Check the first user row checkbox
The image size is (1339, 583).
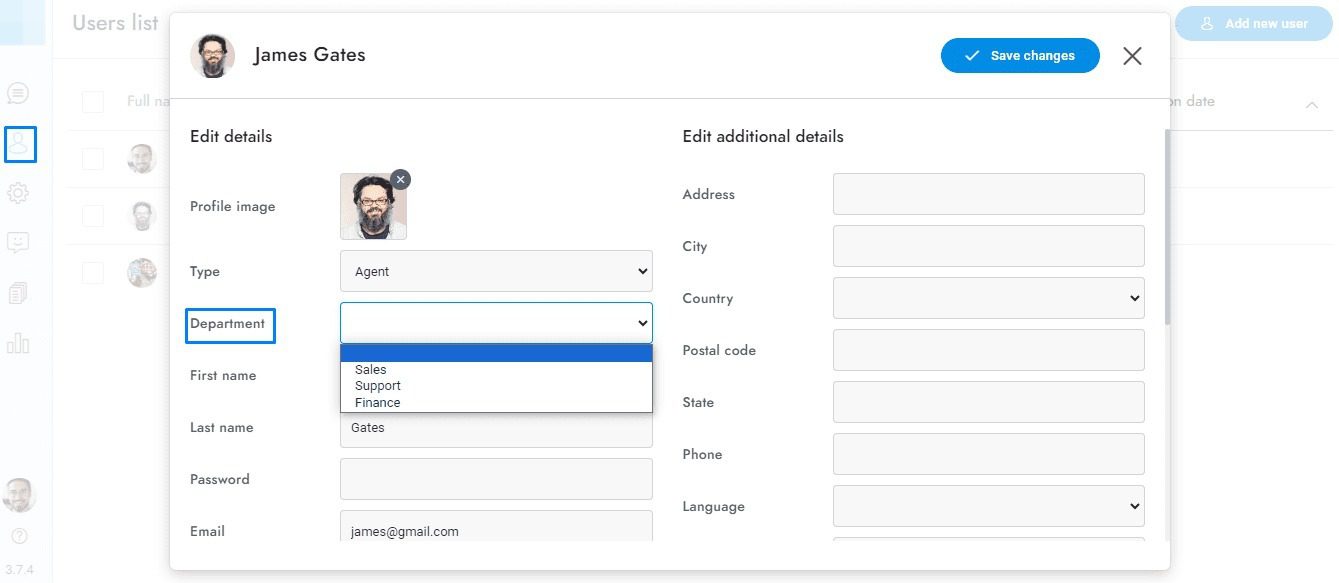coord(93,158)
